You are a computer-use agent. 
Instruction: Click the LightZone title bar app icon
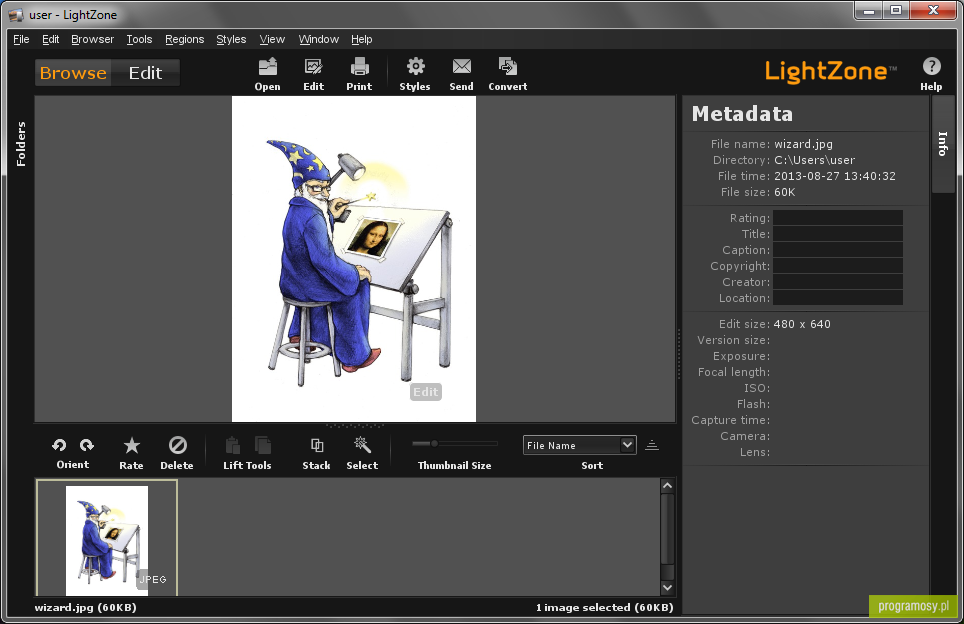pos(17,15)
